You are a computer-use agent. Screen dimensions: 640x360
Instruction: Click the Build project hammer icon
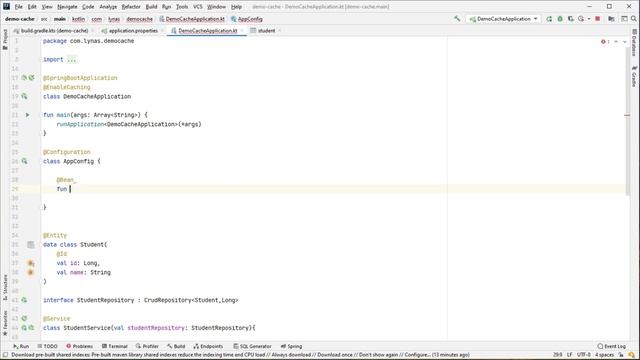457,19
